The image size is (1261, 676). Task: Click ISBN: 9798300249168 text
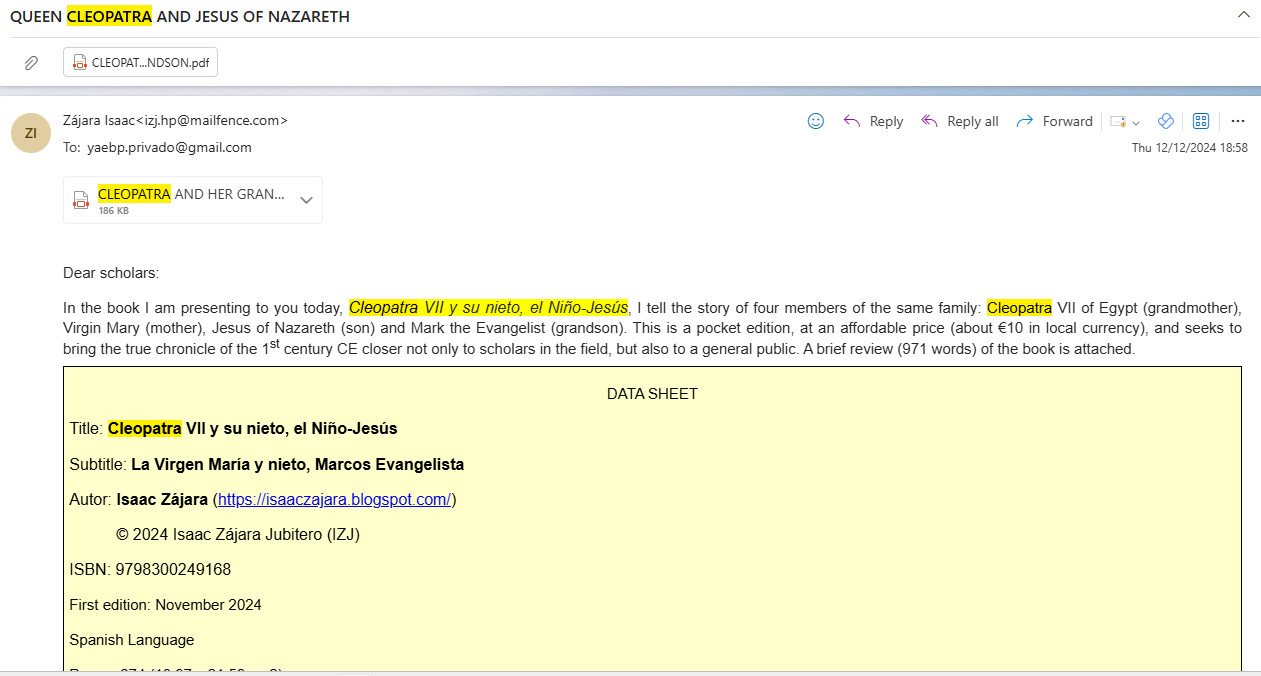click(150, 569)
